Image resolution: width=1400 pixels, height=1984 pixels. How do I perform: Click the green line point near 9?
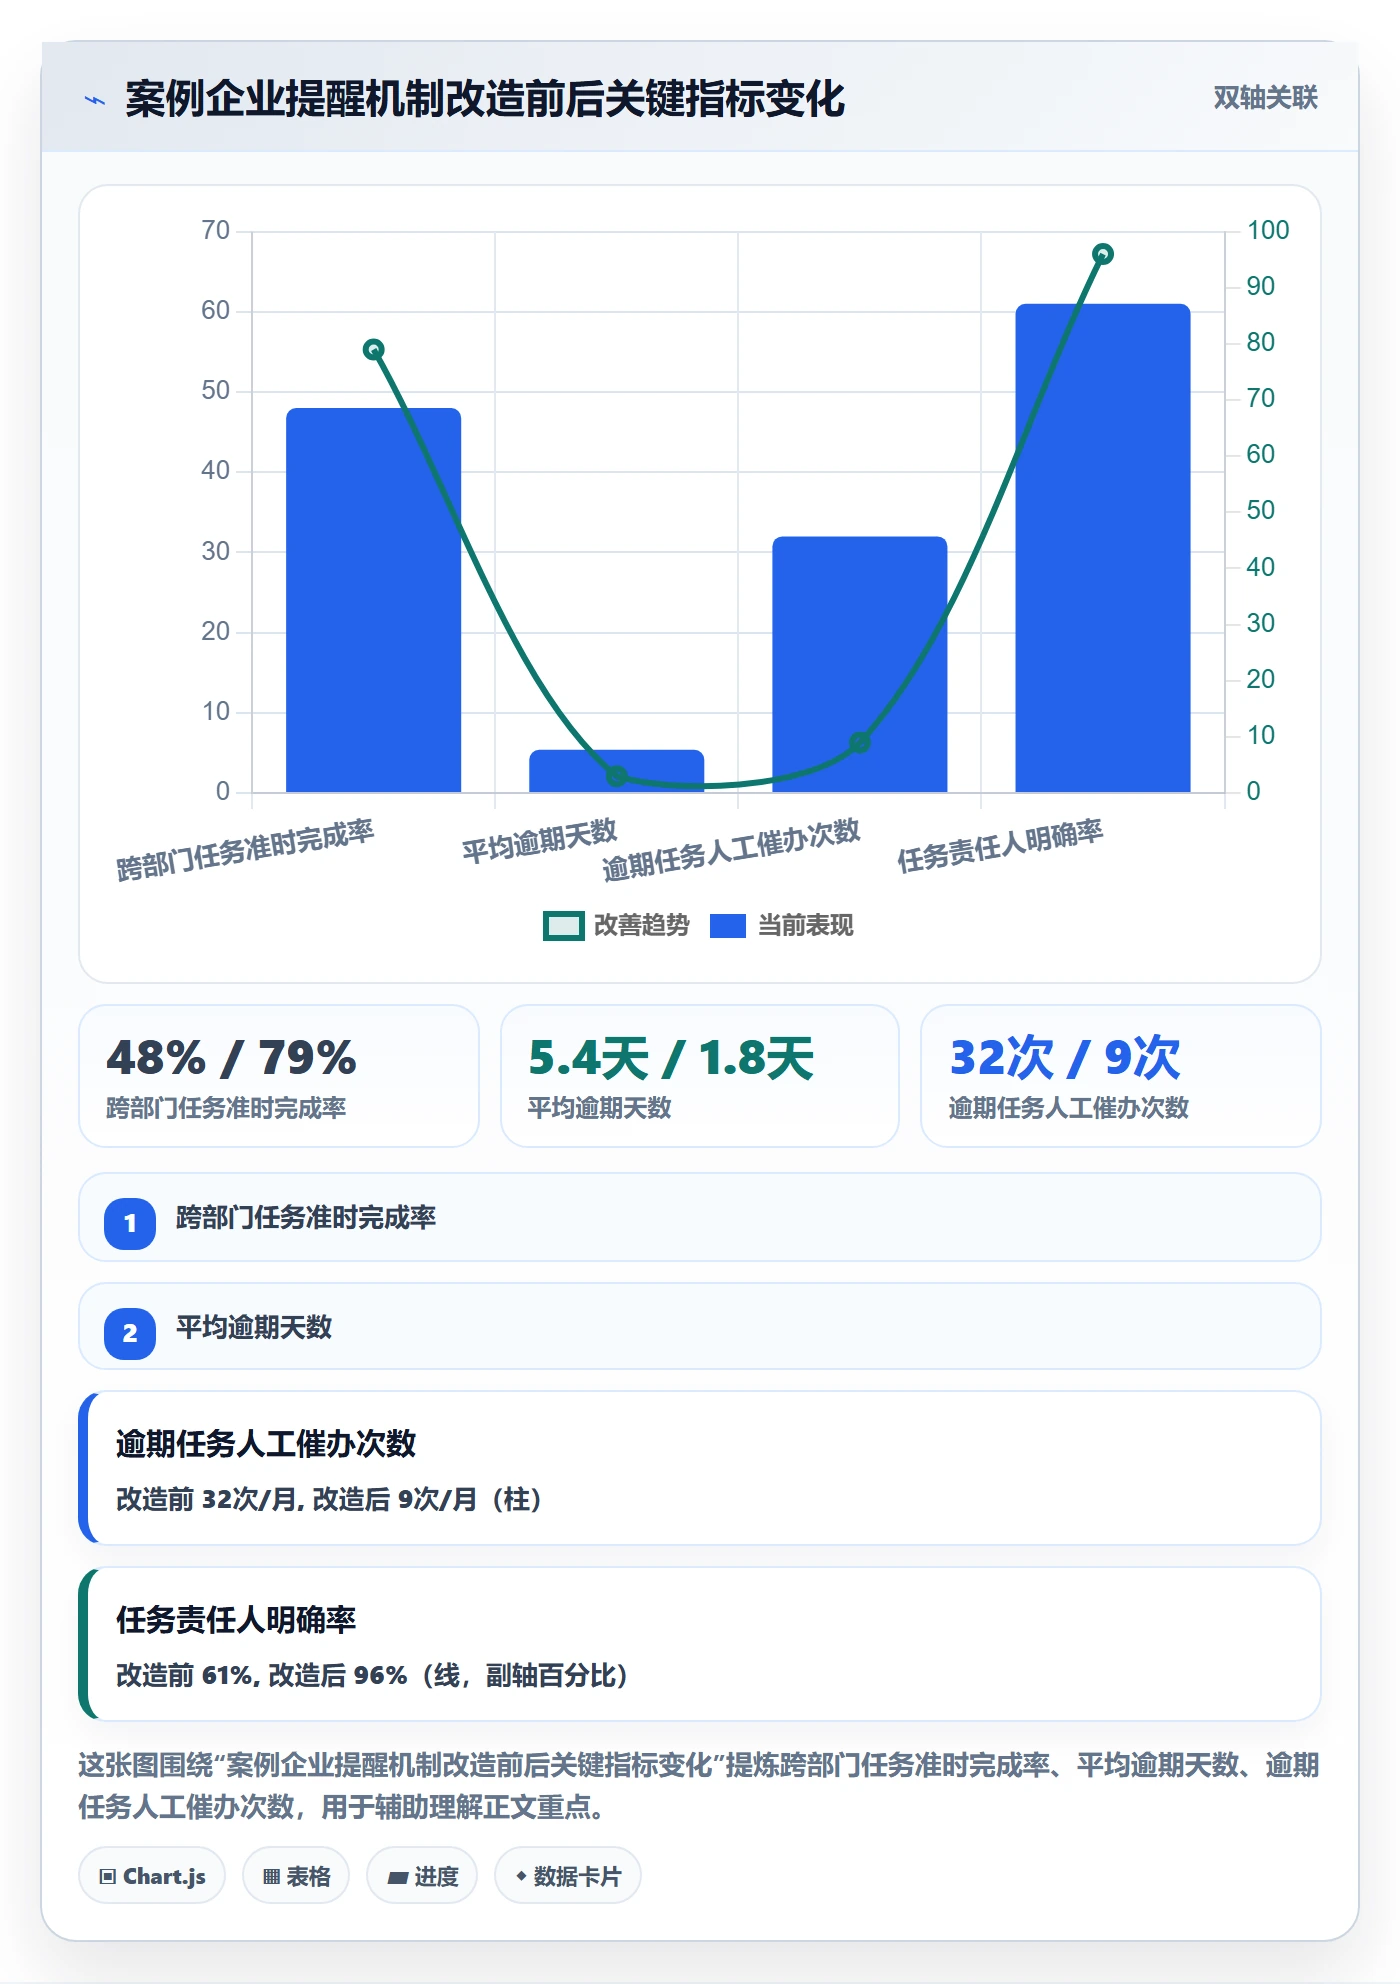pyautogui.click(x=859, y=742)
